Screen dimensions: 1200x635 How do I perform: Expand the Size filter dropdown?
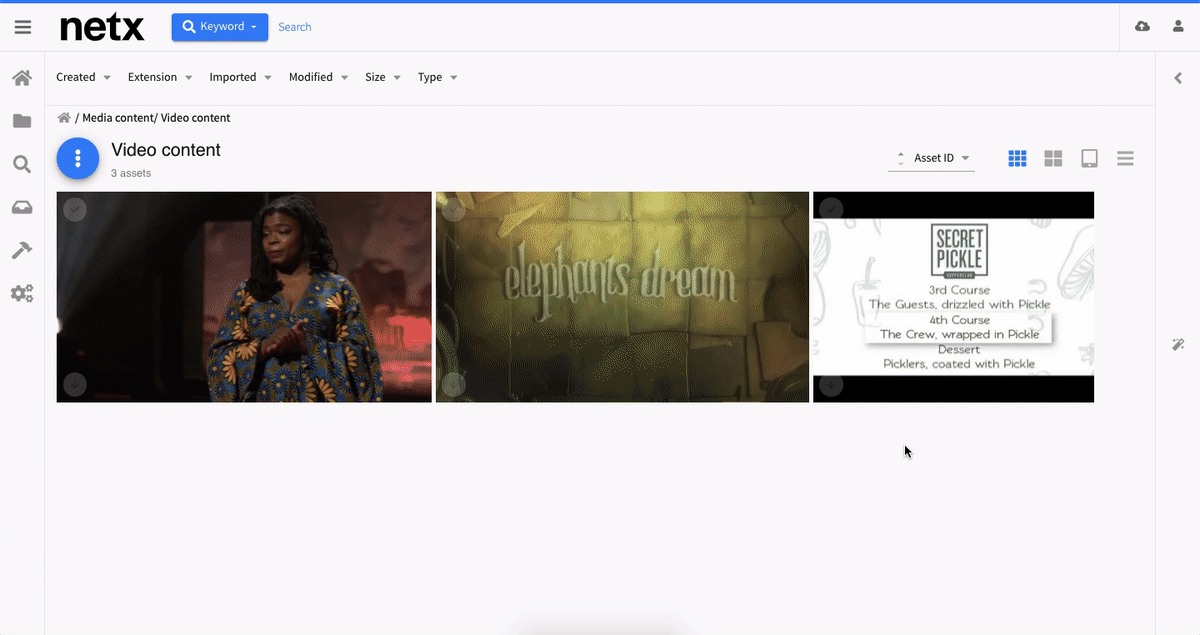click(x=383, y=77)
